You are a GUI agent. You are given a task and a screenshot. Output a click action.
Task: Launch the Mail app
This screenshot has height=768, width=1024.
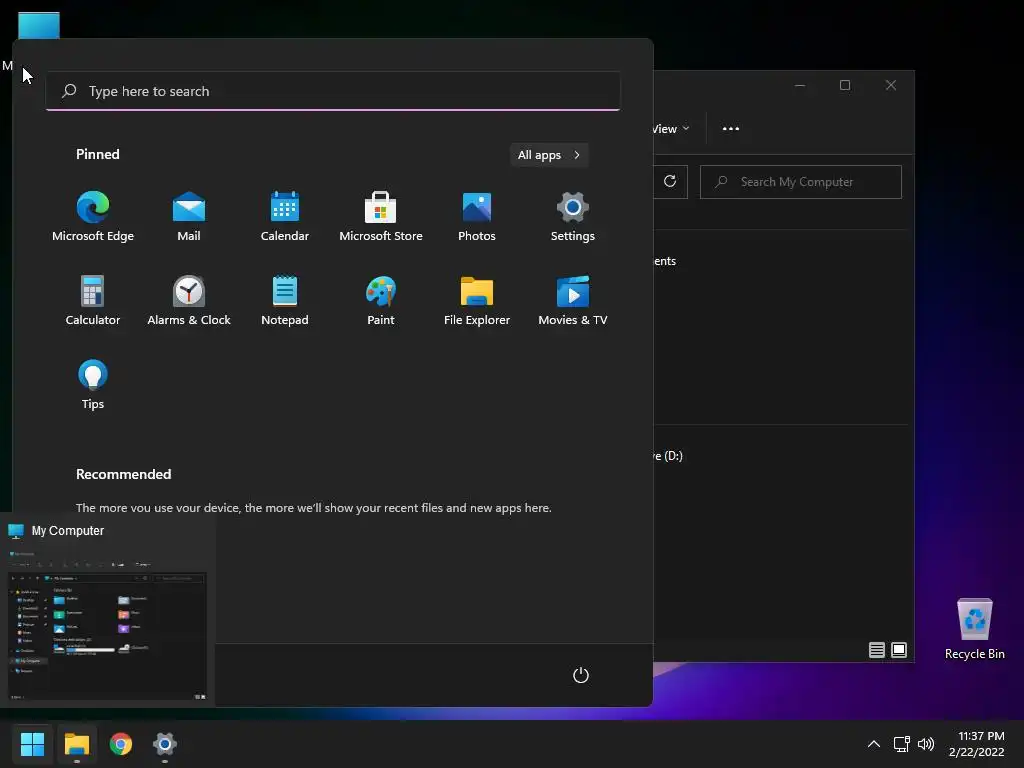click(x=189, y=216)
